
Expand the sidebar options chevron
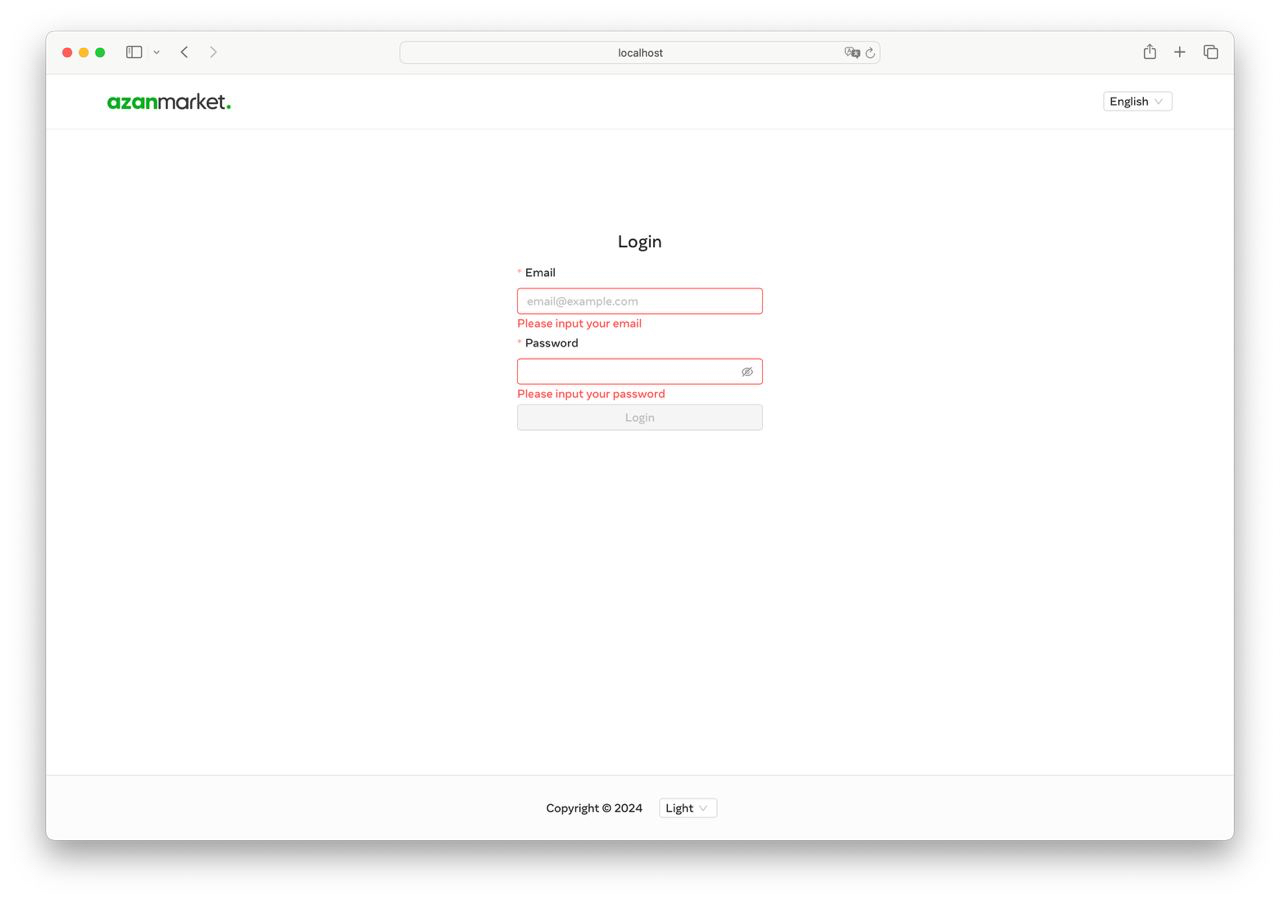(156, 51)
